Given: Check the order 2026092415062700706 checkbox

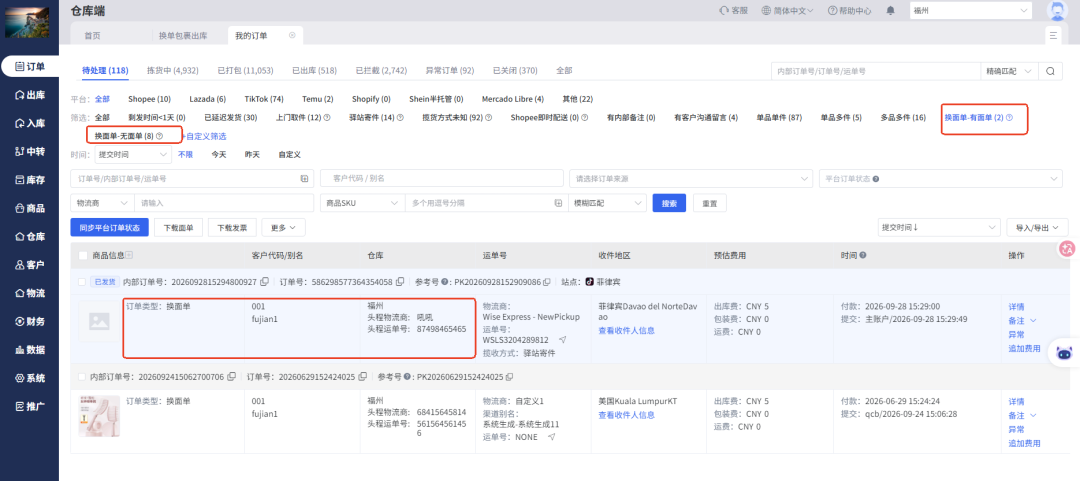Looking at the screenshot, I should pos(82,377).
